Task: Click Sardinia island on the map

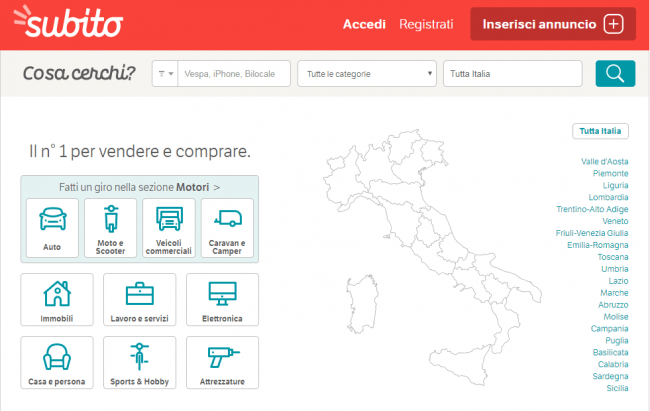Action: [362, 304]
